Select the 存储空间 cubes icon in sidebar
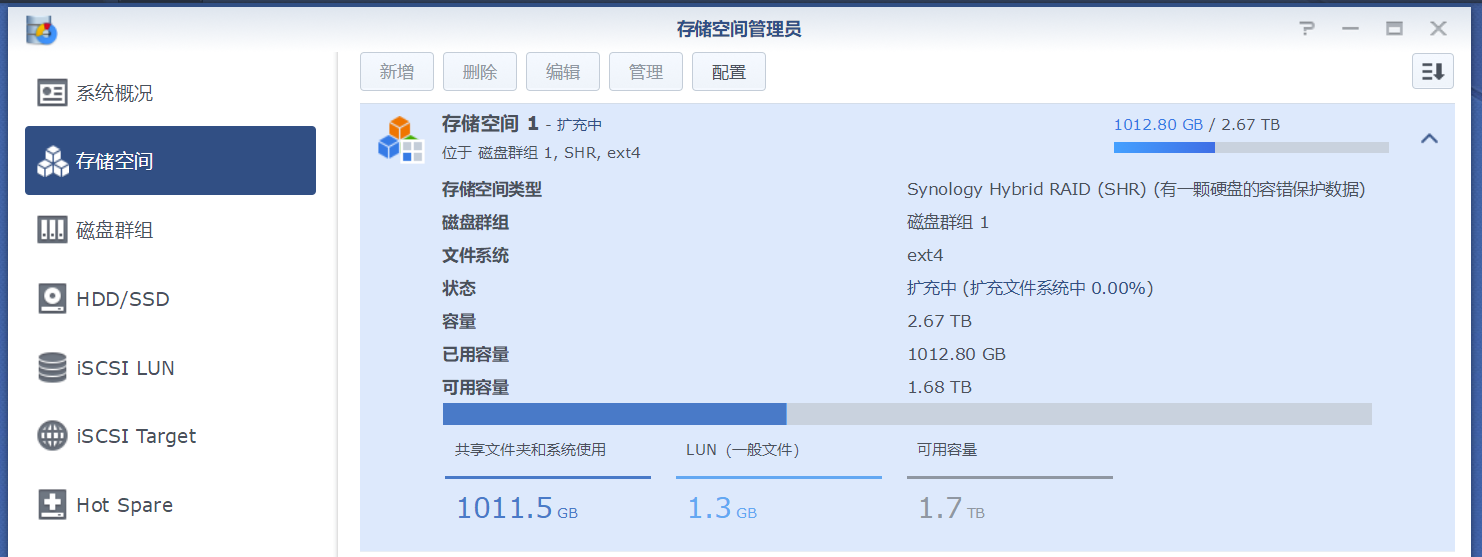Viewport: 1482px width, 557px height. (x=52, y=161)
